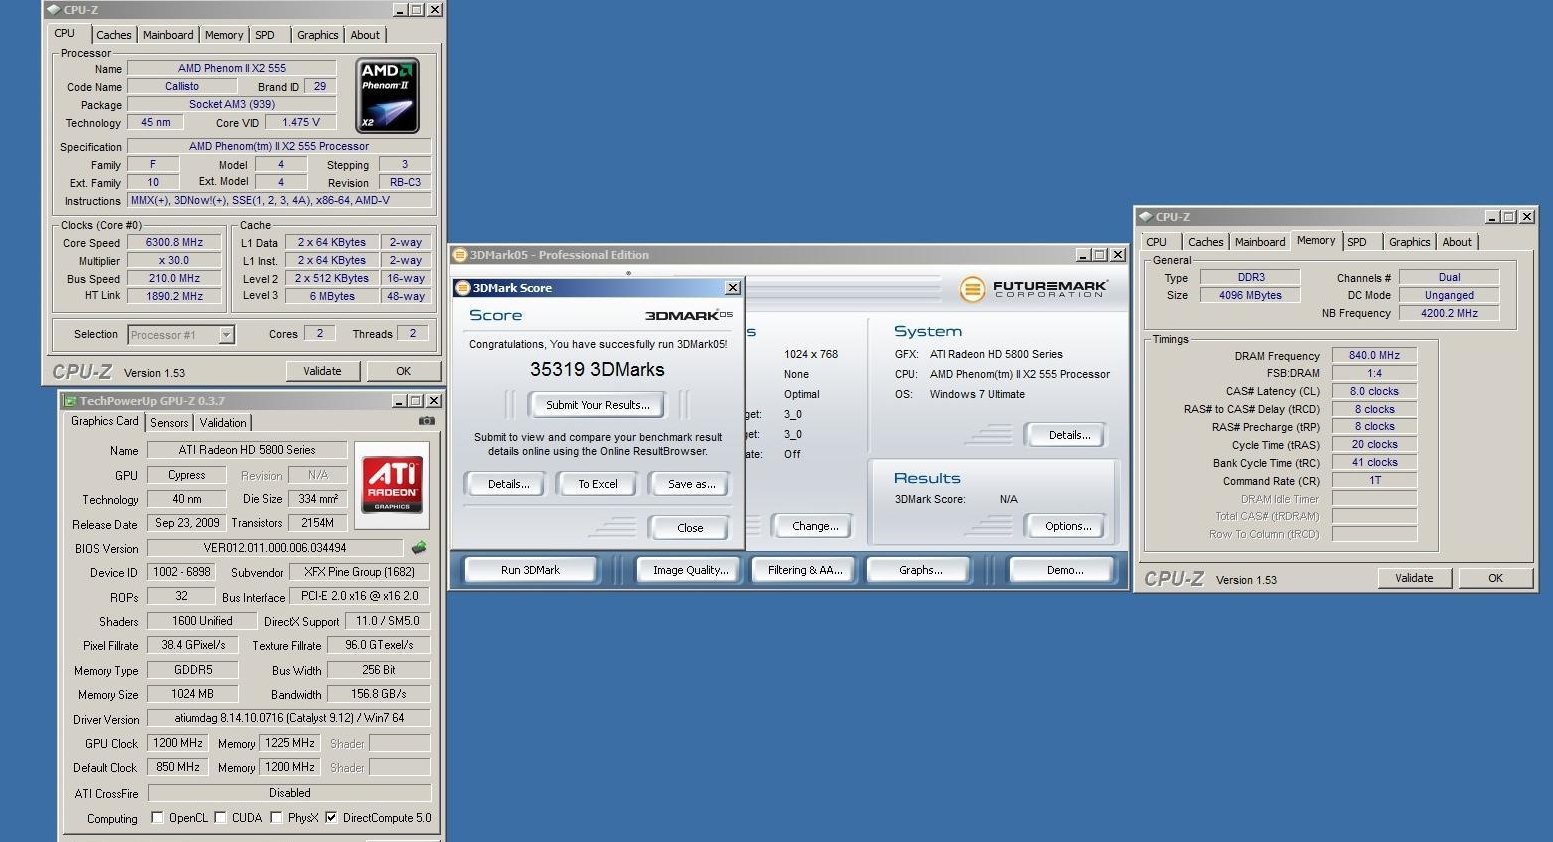Export the score with To Excel

(598, 484)
